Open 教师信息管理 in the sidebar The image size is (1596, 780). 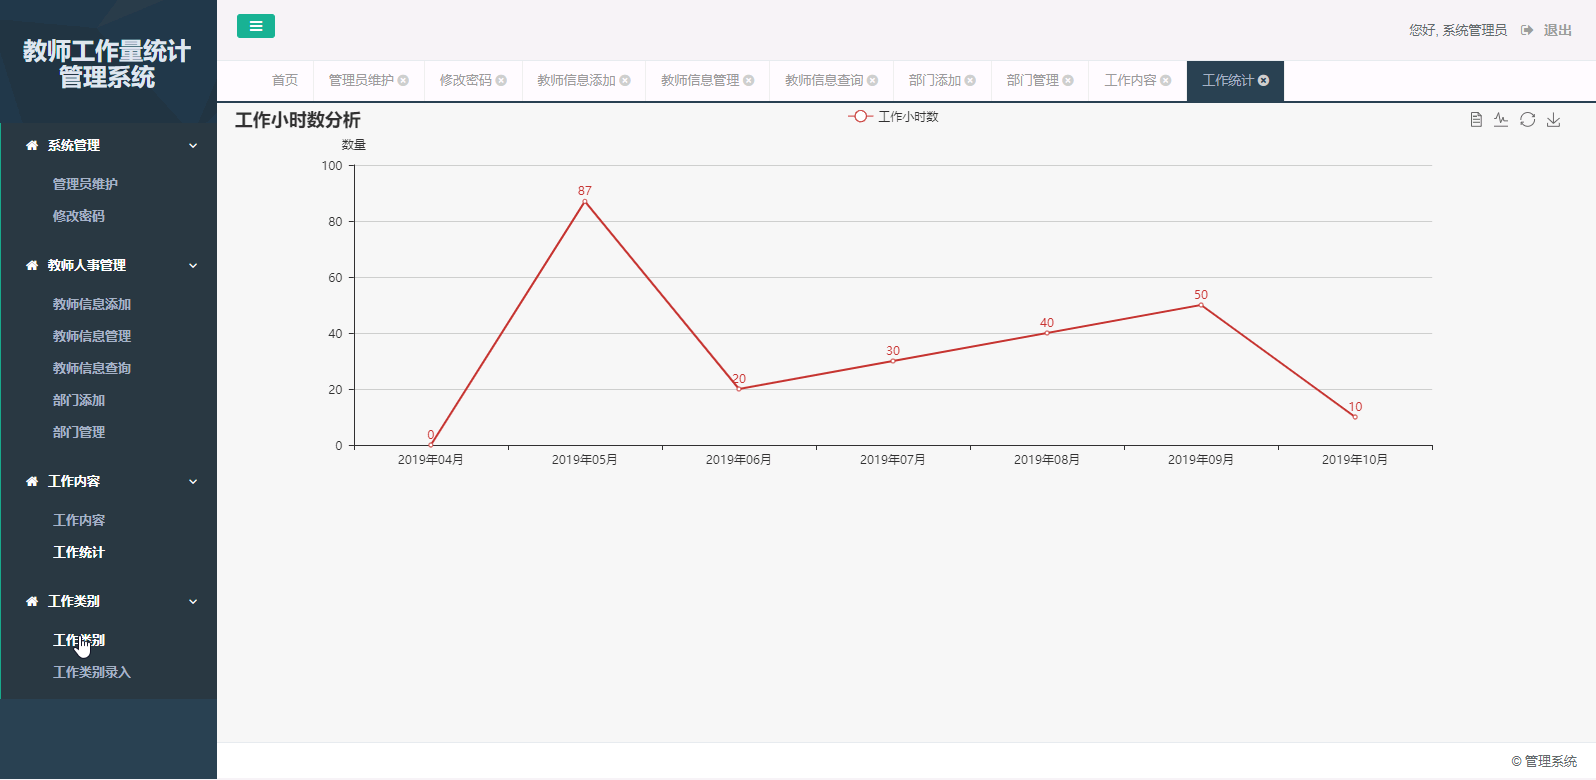point(92,336)
